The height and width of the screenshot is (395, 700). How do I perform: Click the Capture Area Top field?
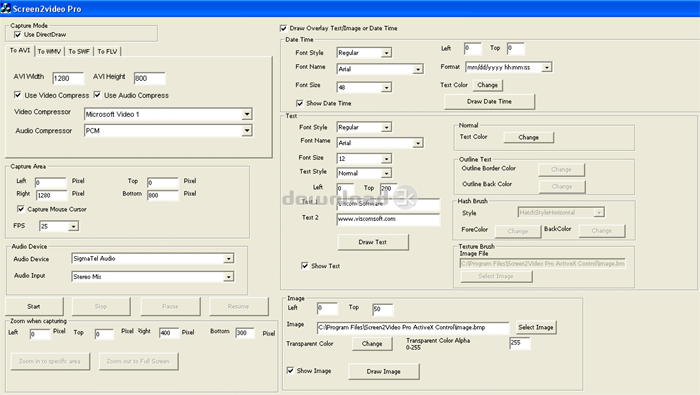pos(162,183)
